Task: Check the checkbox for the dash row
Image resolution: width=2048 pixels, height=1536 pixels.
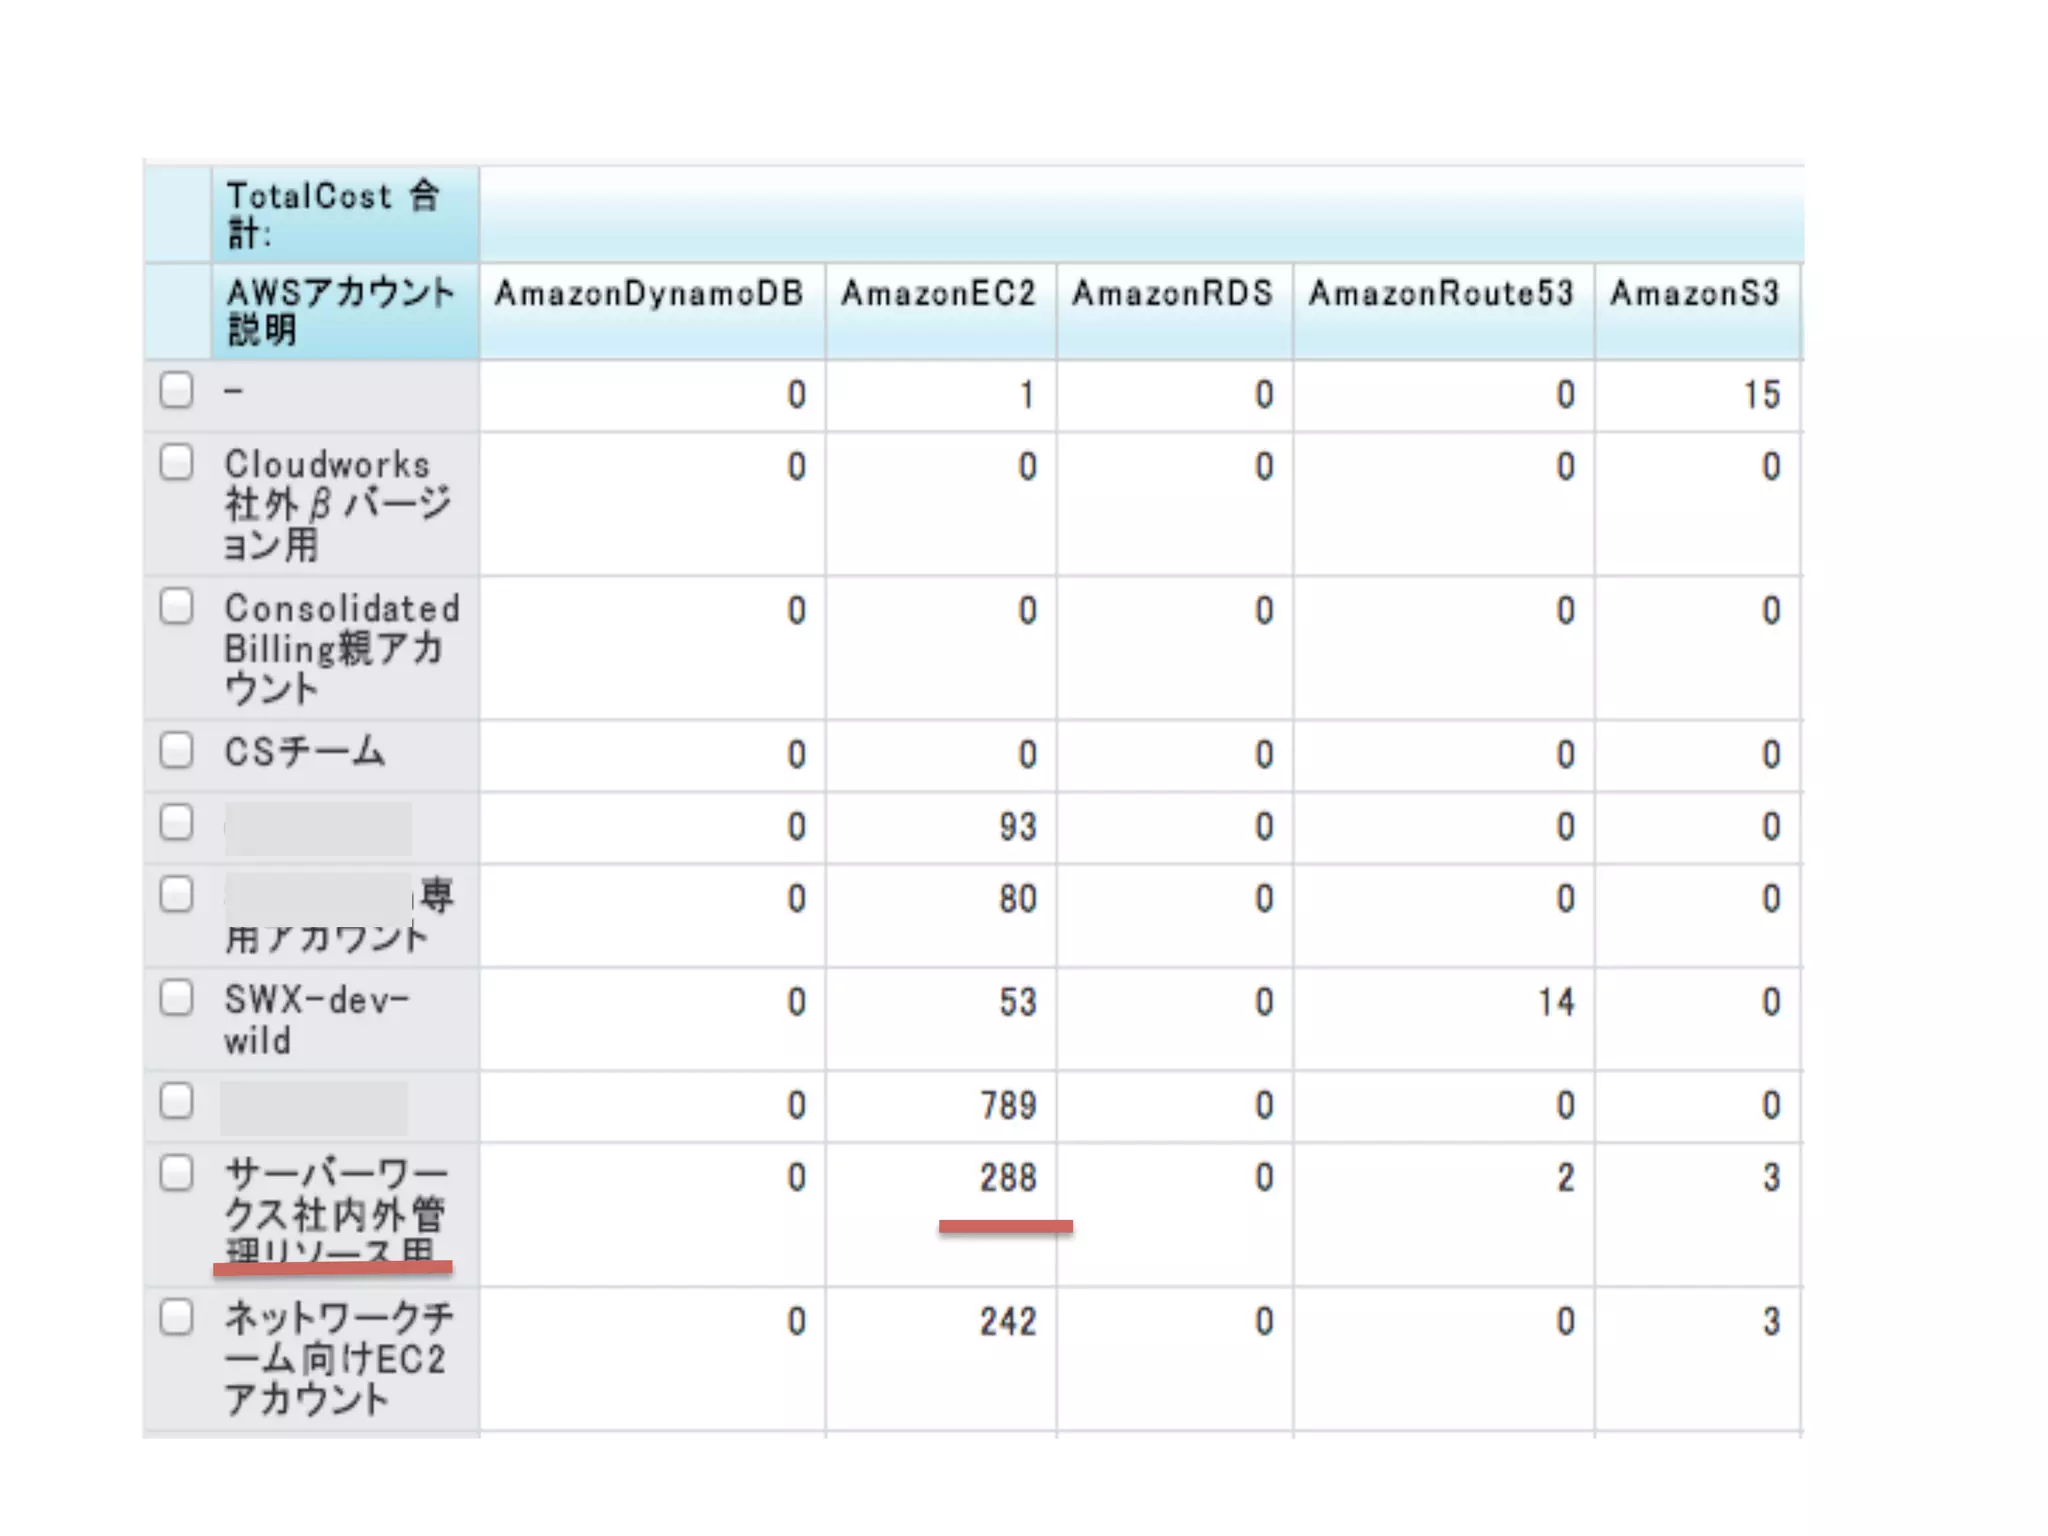Action: point(177,390)
